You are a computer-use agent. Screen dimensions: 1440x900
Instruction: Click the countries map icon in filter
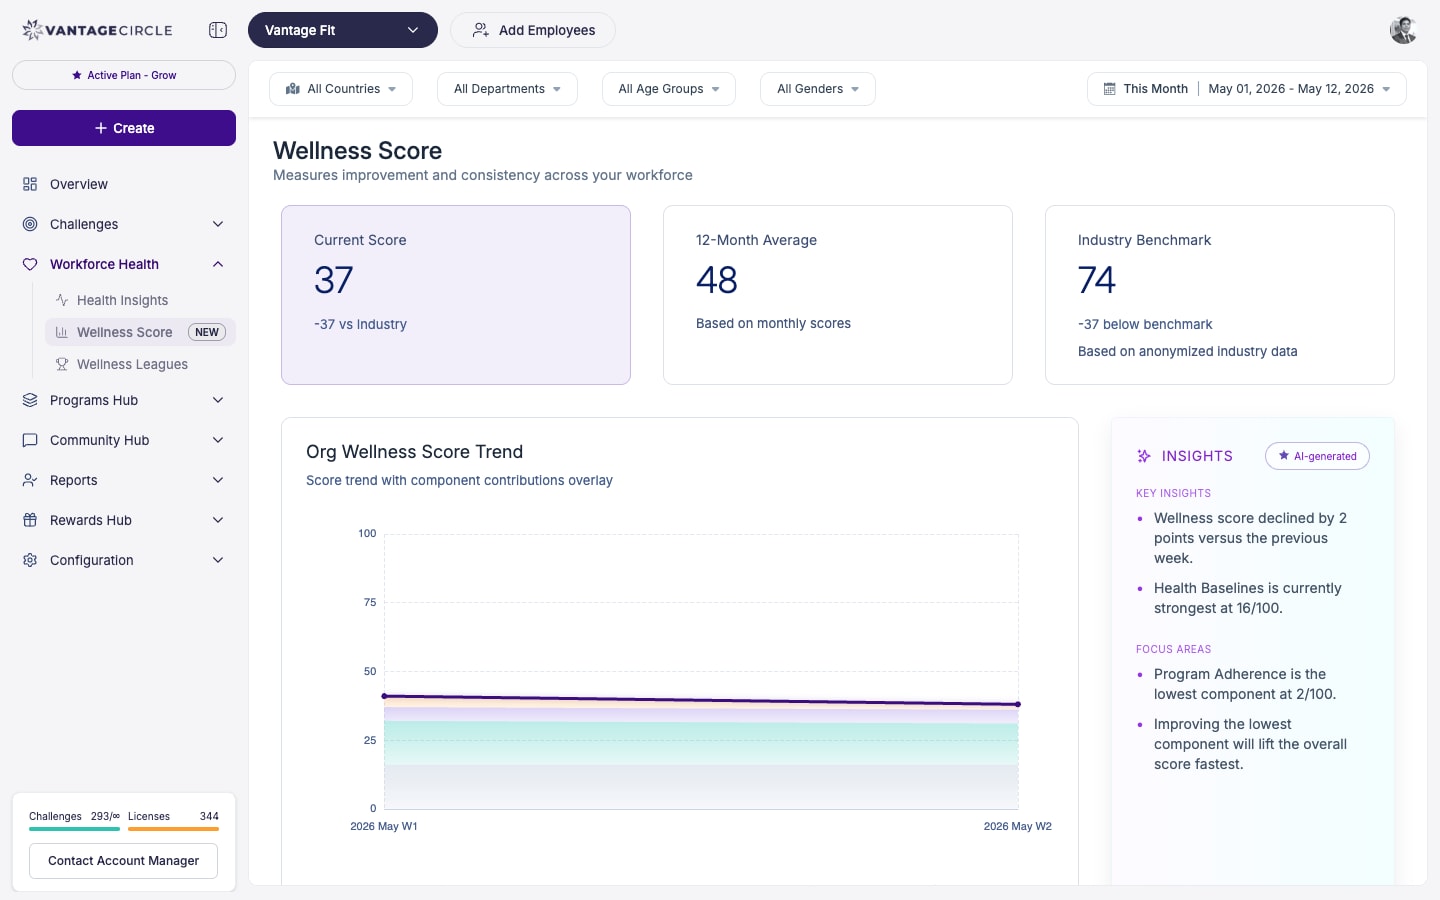(x=293, y=89)
